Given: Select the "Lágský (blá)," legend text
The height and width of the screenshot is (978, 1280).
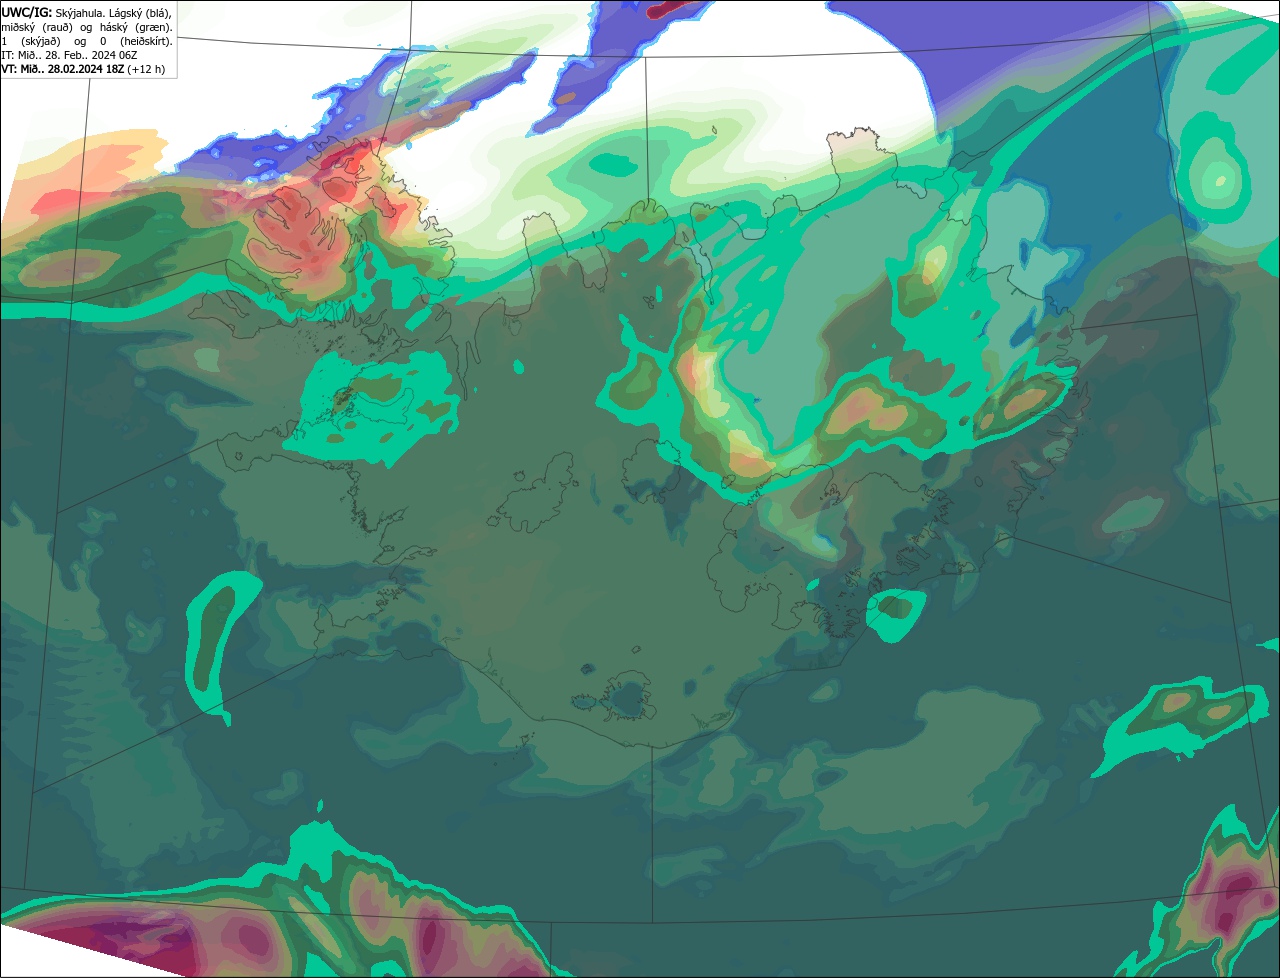Looking at the screenshot, I should pyautogui.click(x=140, y=14).
